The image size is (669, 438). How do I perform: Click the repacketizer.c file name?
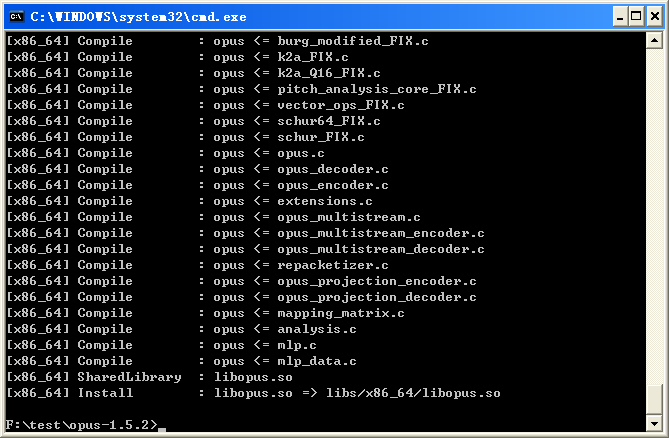click(333, 265)
